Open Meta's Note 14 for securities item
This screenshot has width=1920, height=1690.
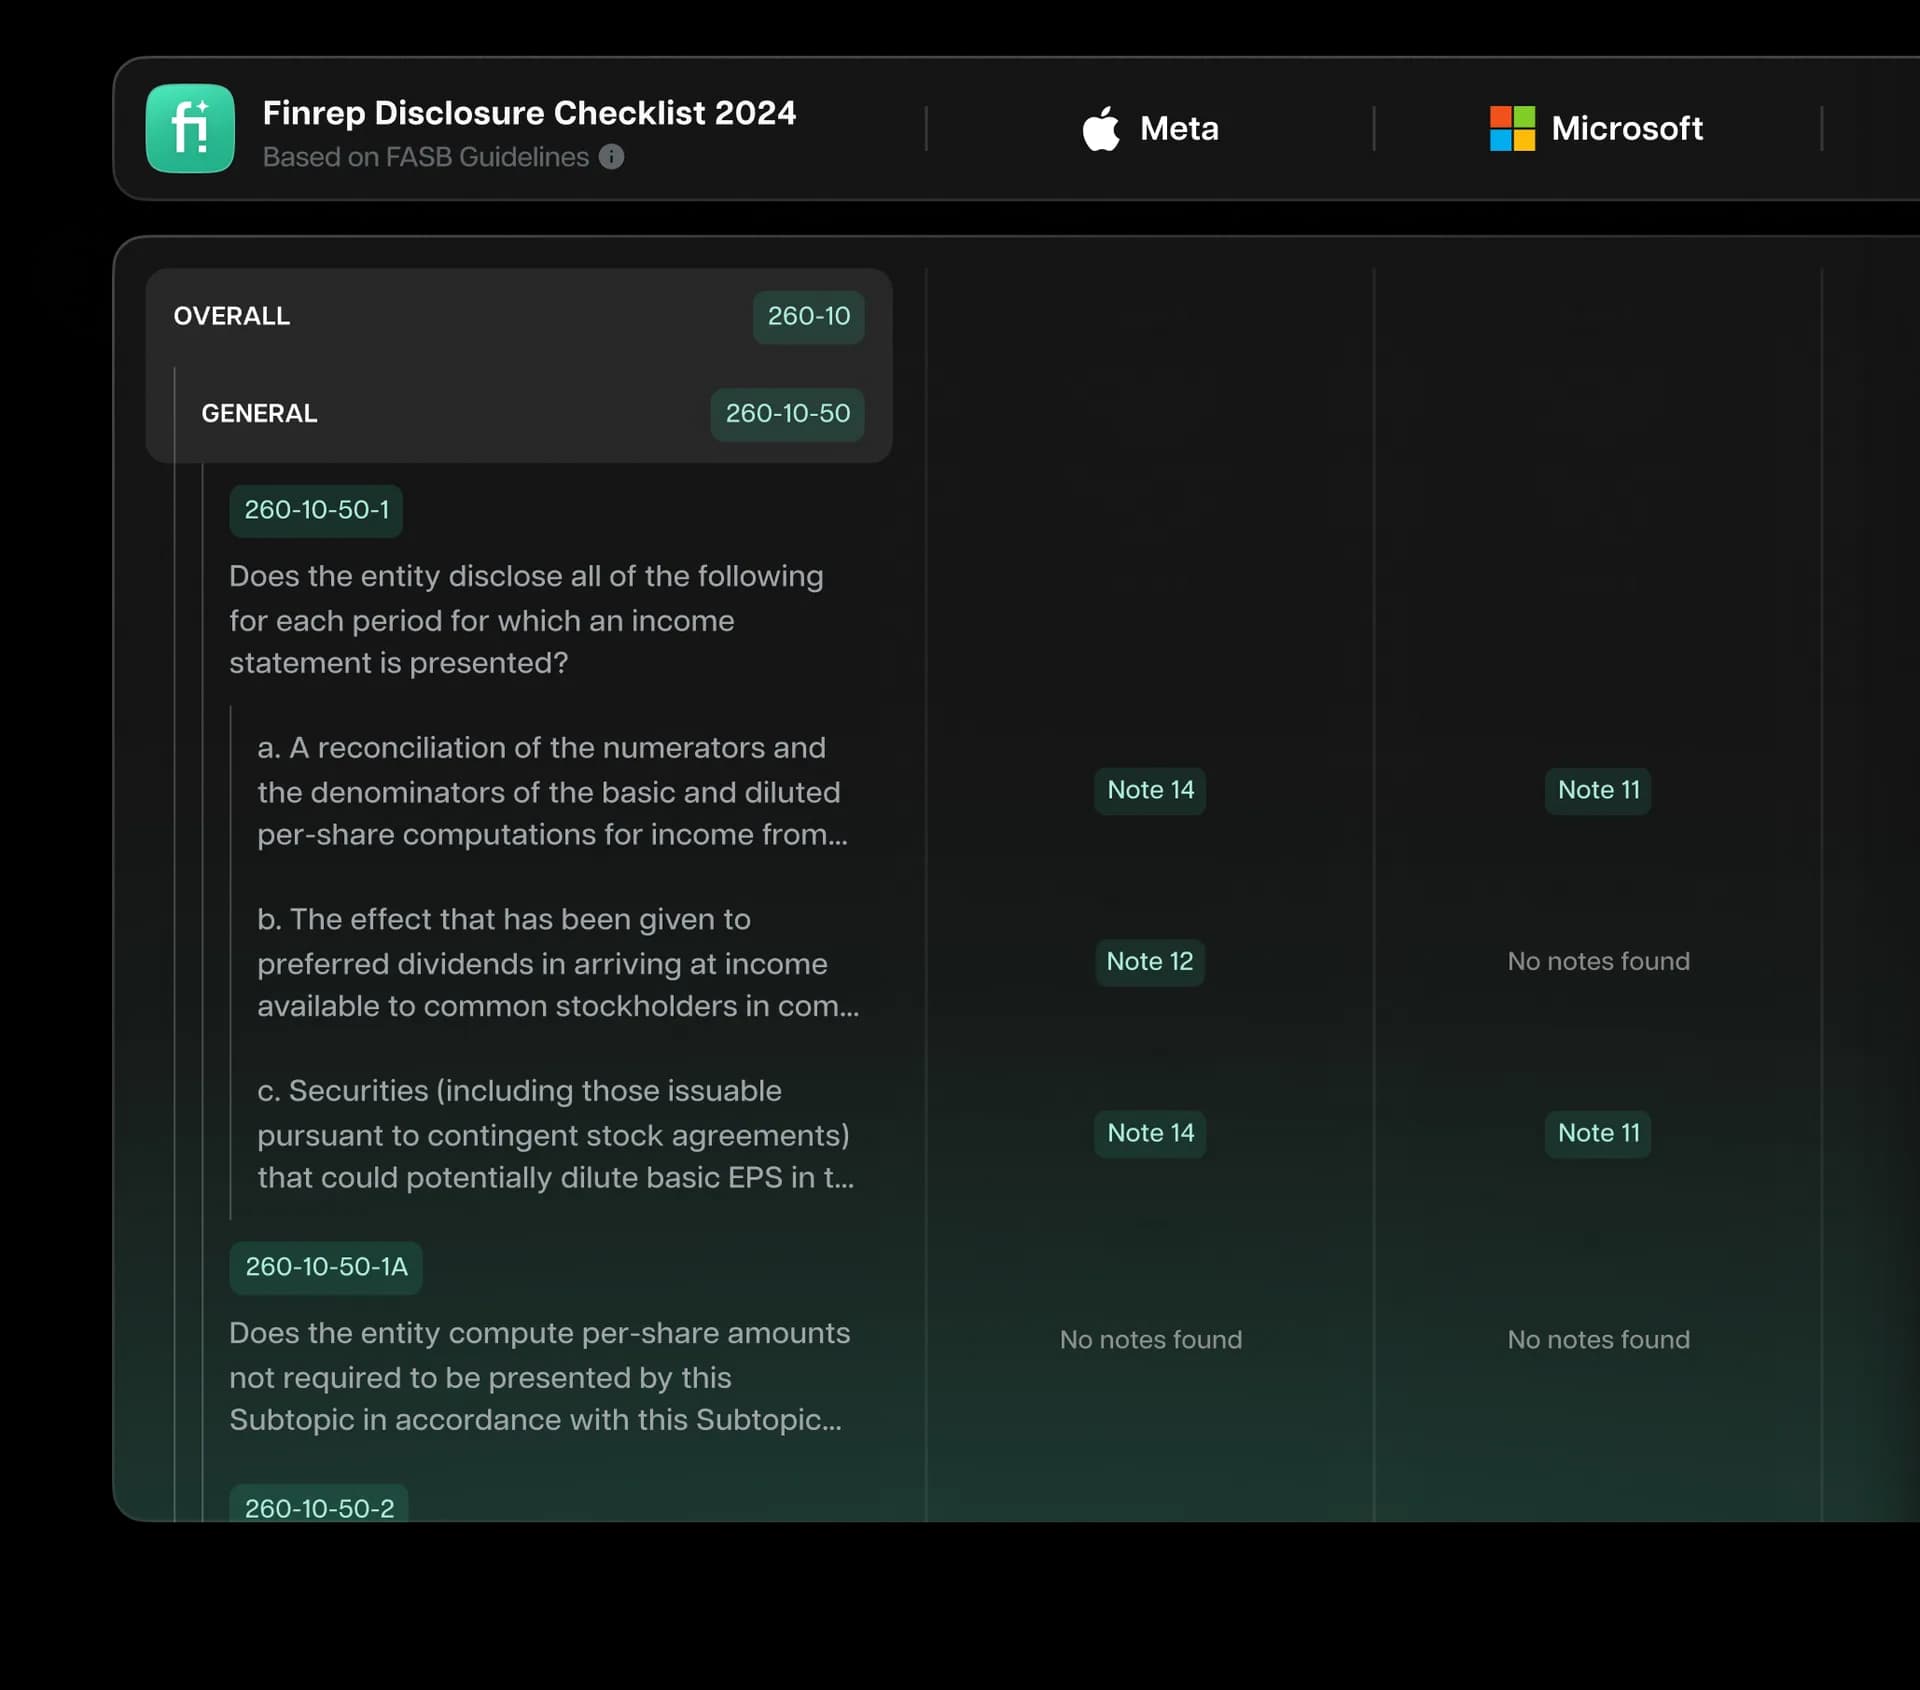pos(1150,1133)
